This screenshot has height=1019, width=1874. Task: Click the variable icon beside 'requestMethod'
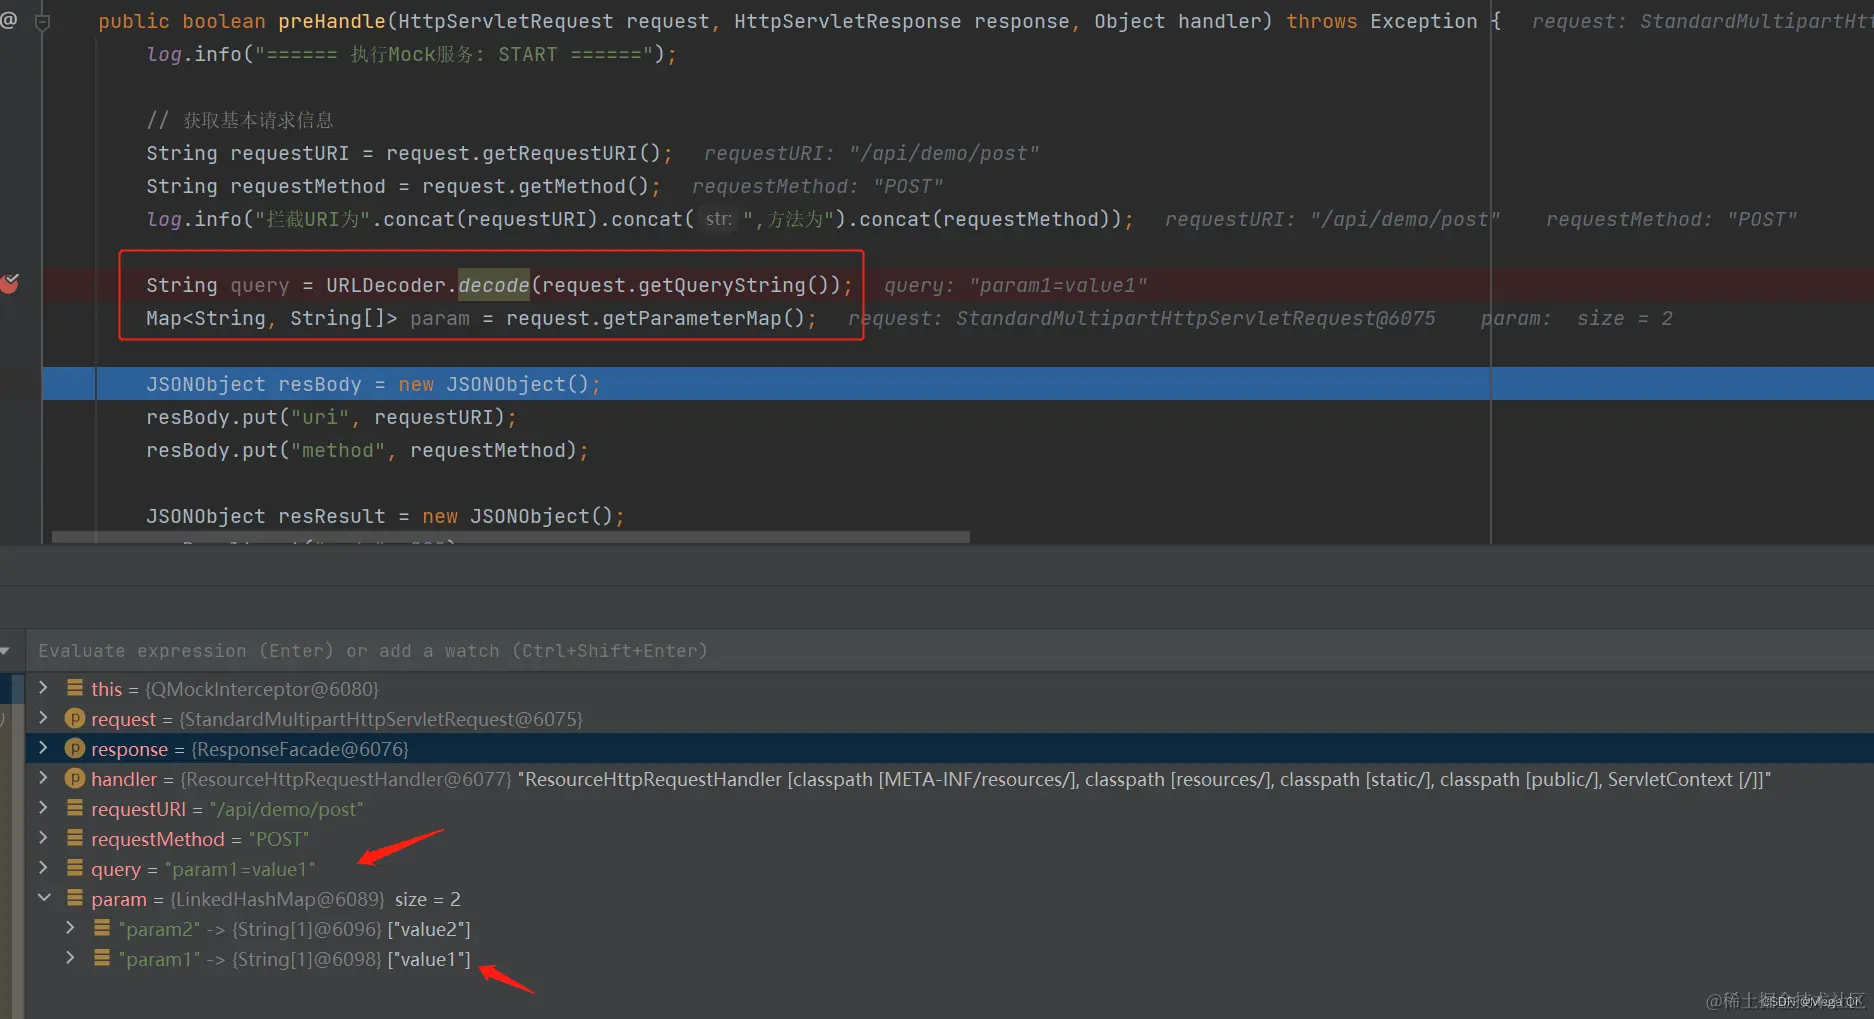click(x=75, y=838)
